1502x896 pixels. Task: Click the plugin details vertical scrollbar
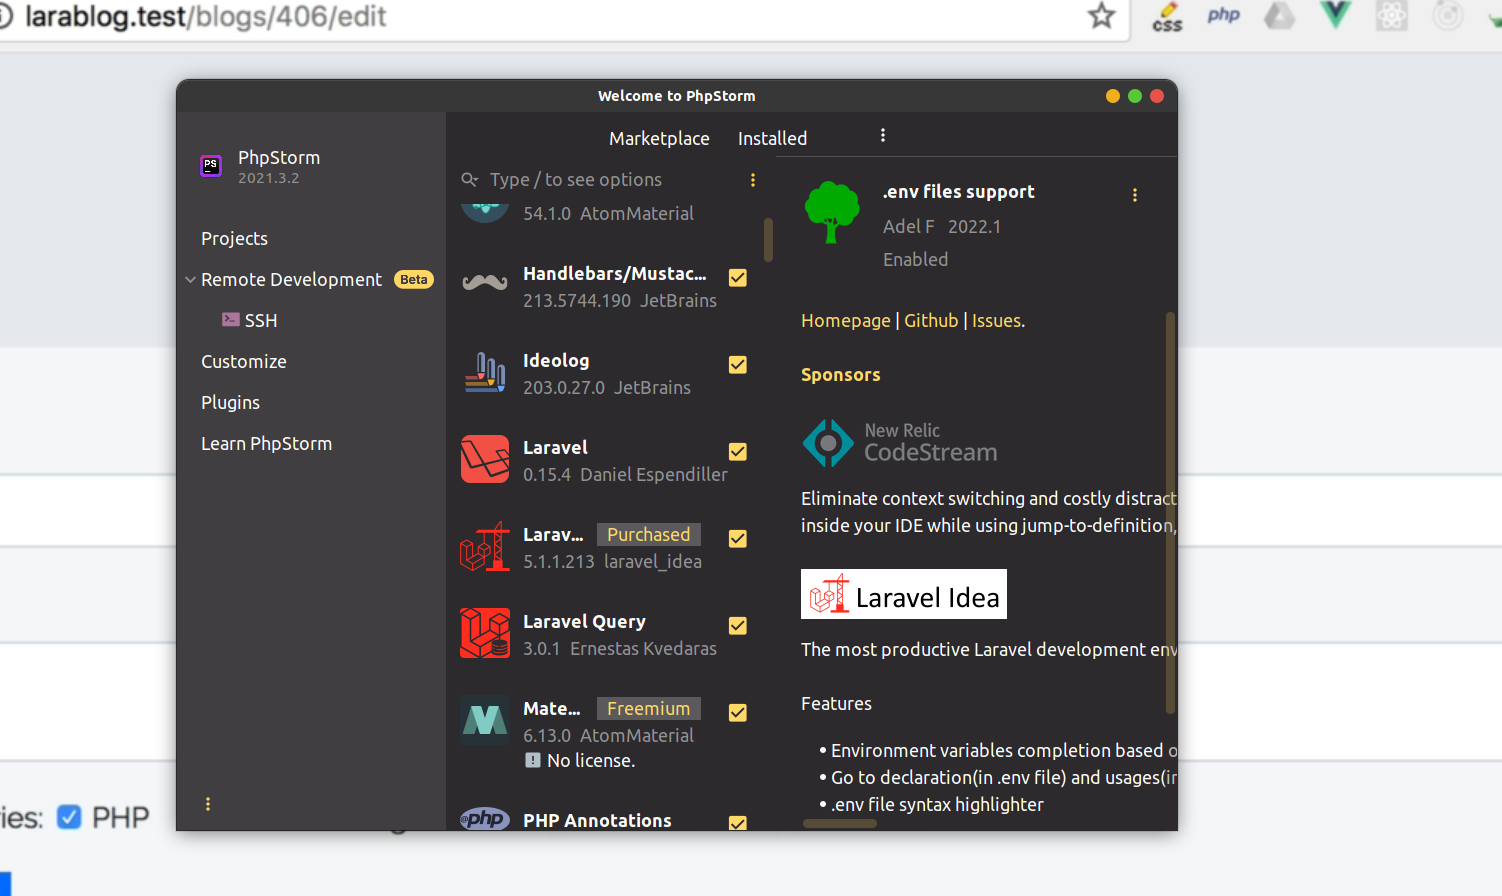[x=1170, y=512]
